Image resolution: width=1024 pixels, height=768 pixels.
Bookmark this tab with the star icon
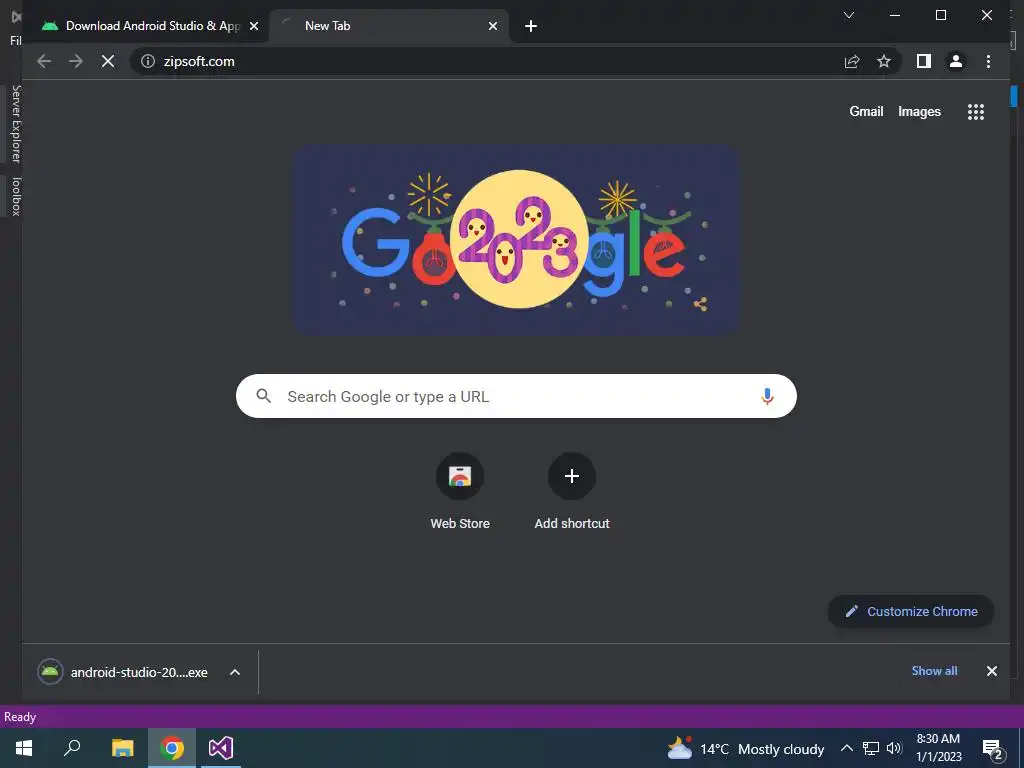coord(884,61)
